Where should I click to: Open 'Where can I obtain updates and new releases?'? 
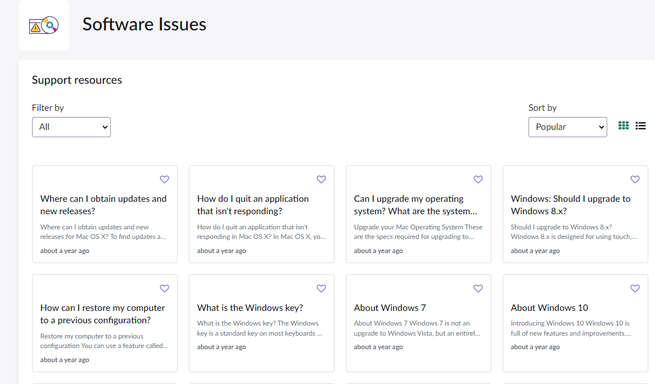point(103,205)
